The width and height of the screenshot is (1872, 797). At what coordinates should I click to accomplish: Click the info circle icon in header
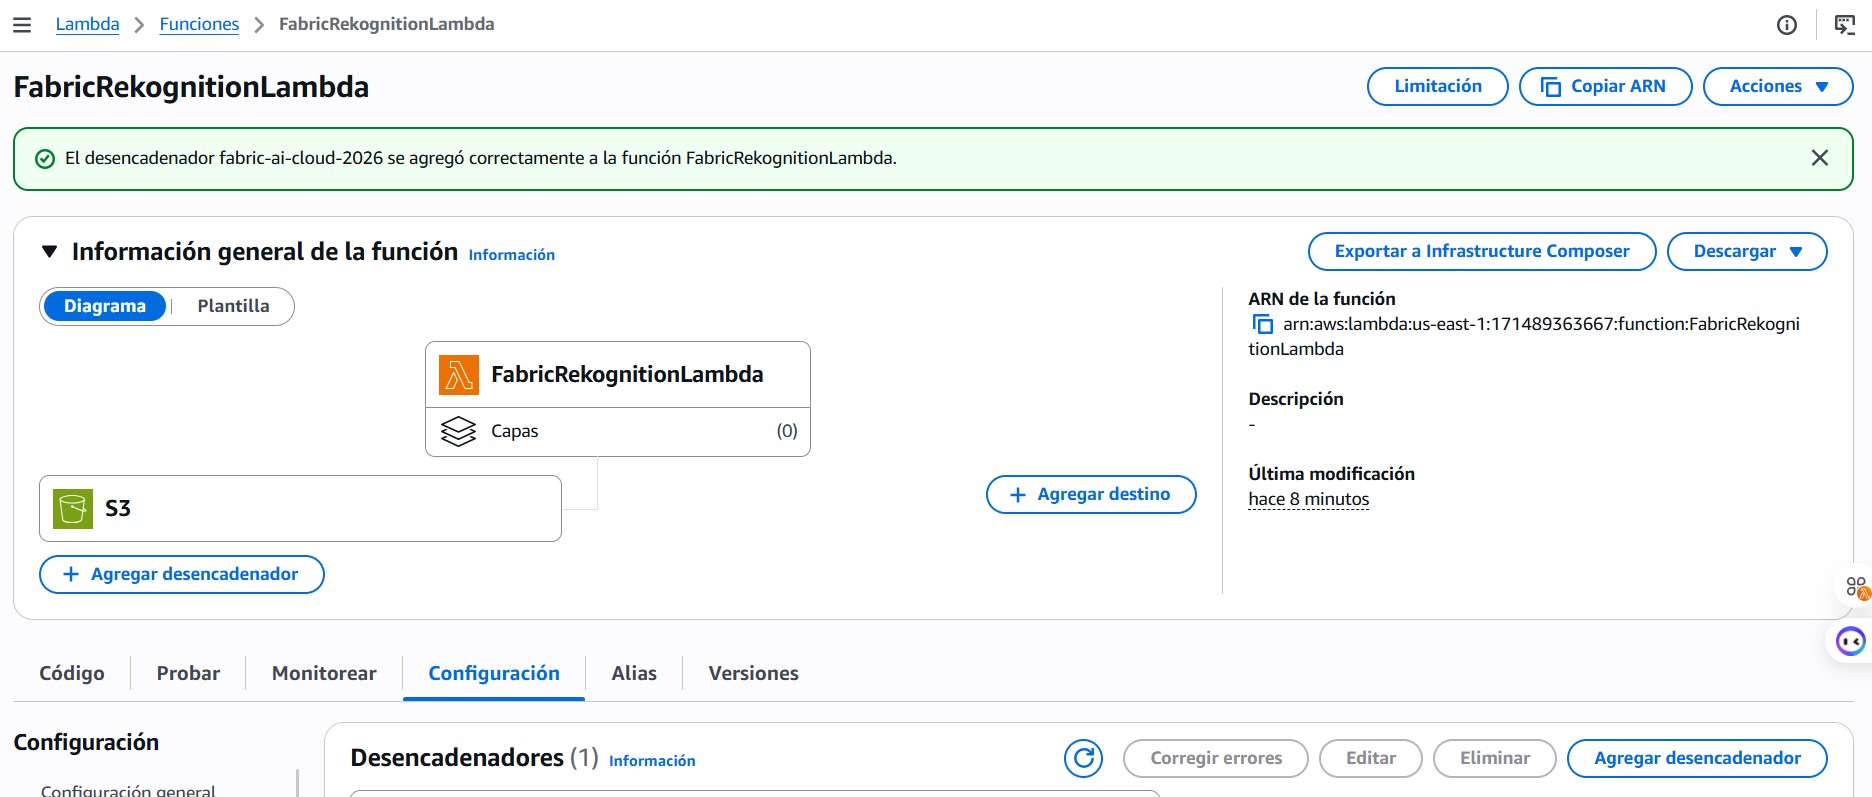click(1787, 25)
